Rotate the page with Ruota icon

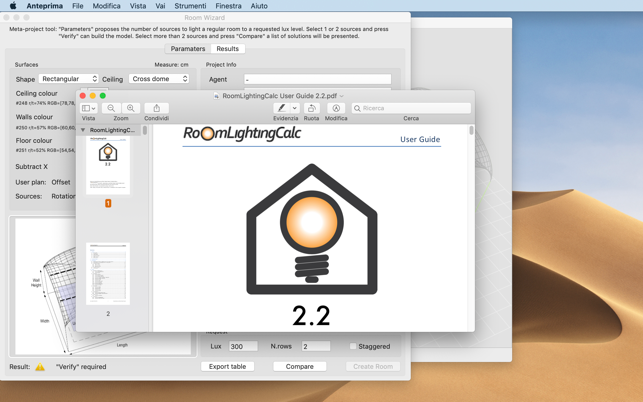(312, 108)
